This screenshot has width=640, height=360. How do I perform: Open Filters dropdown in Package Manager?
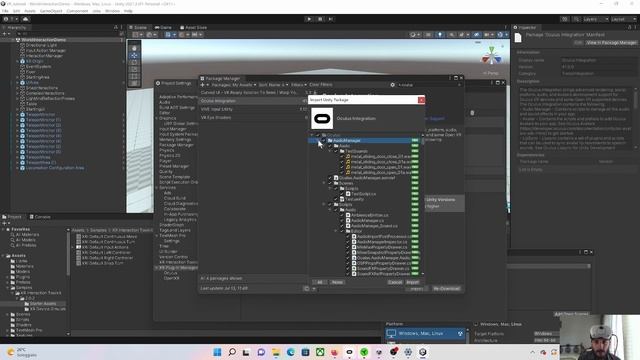pos(298,85)
